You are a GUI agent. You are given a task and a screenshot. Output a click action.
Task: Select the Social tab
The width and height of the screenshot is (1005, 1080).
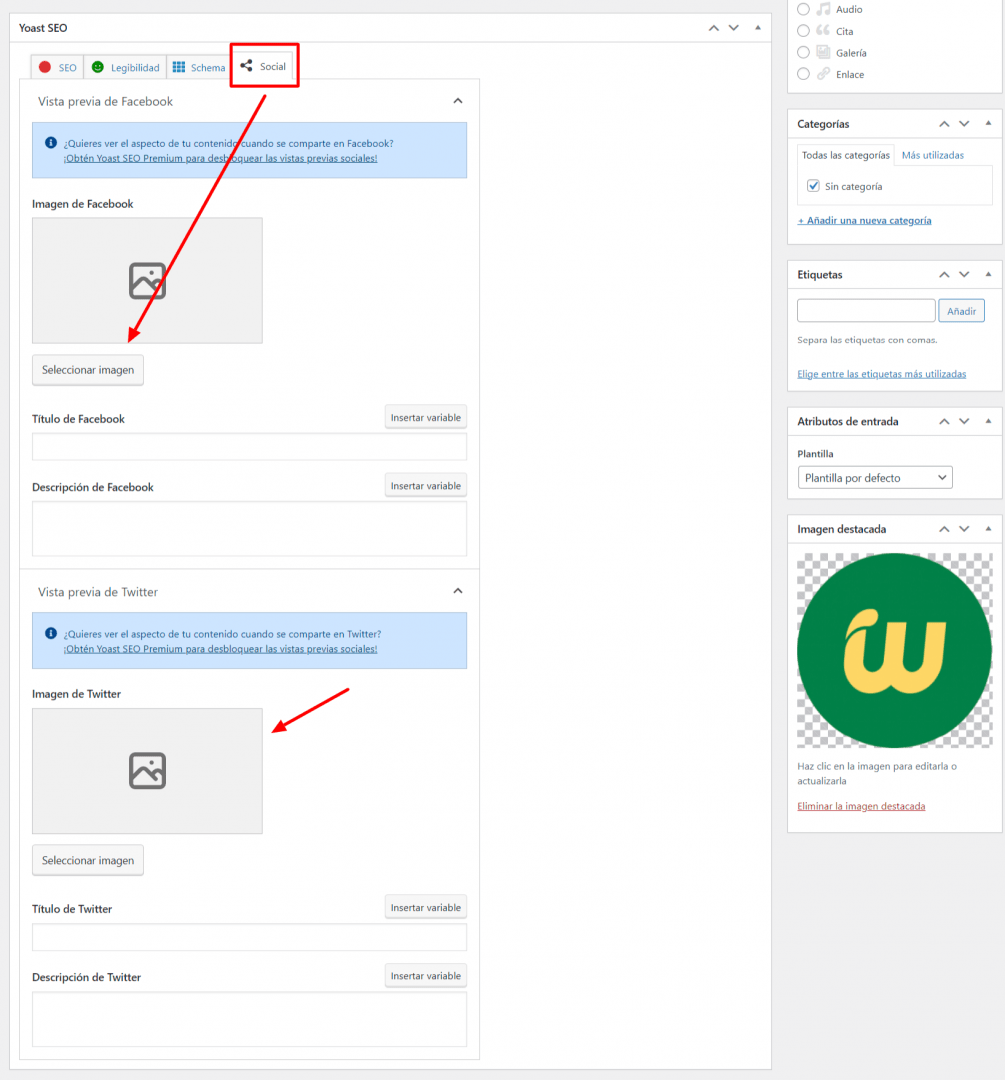[264, 66]
